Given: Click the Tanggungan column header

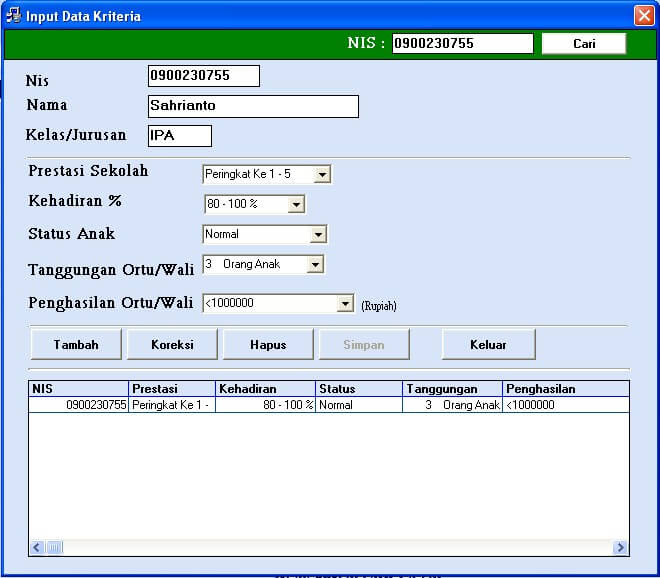Looking at the screenshot, I should tap(452, 389).
